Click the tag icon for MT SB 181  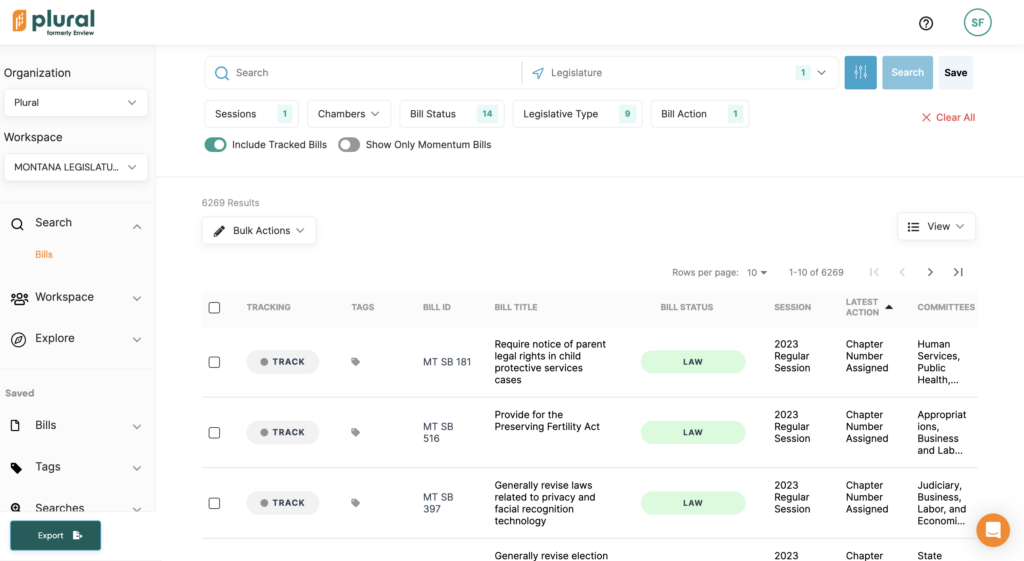click(355, 362)
